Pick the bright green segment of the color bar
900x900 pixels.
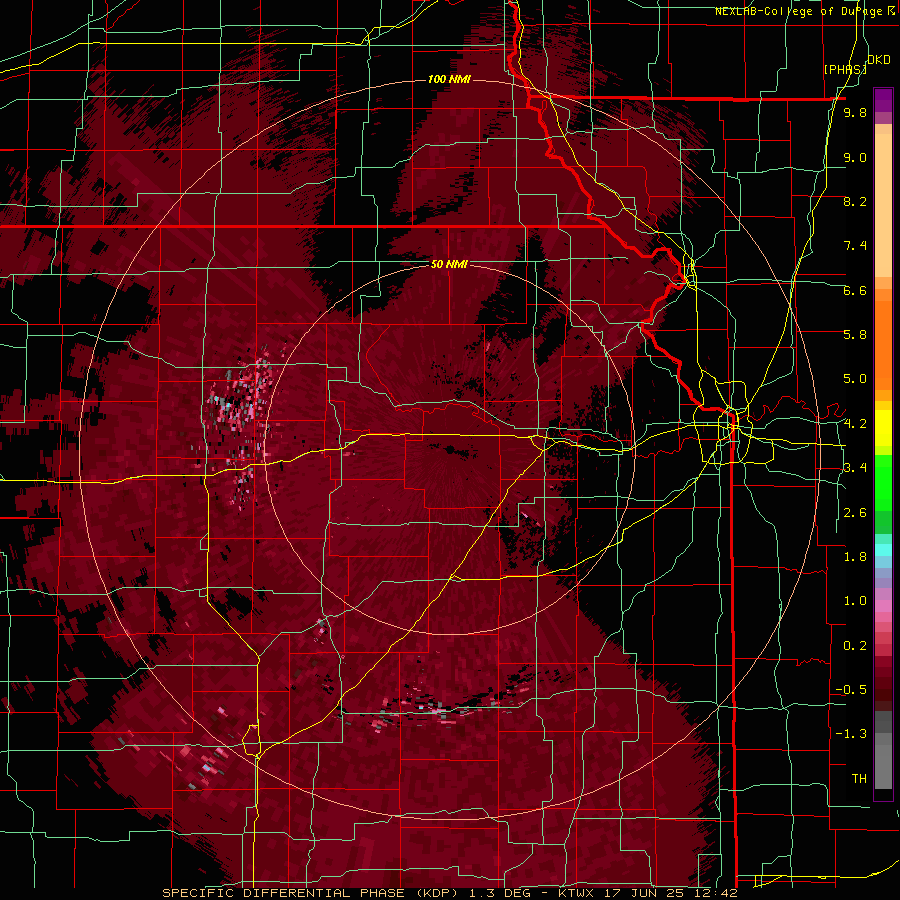(883, 482)
